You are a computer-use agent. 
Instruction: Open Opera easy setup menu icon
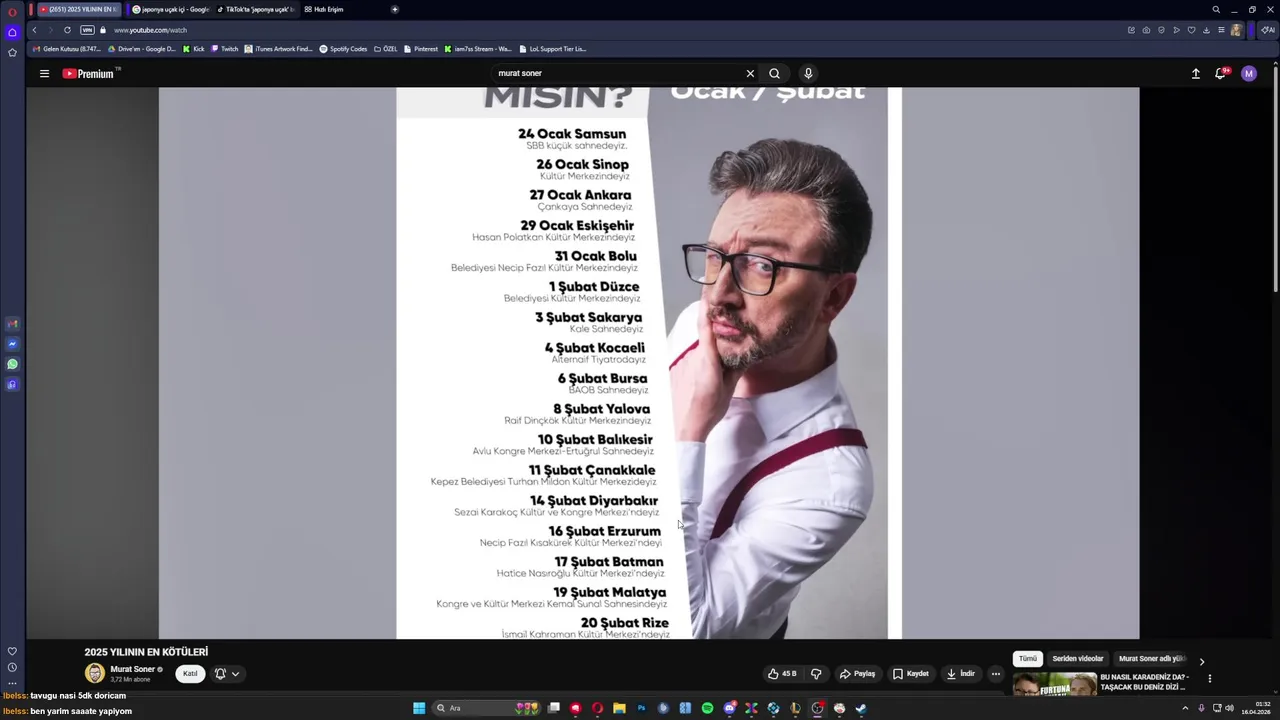click(x=1221, y=30)
